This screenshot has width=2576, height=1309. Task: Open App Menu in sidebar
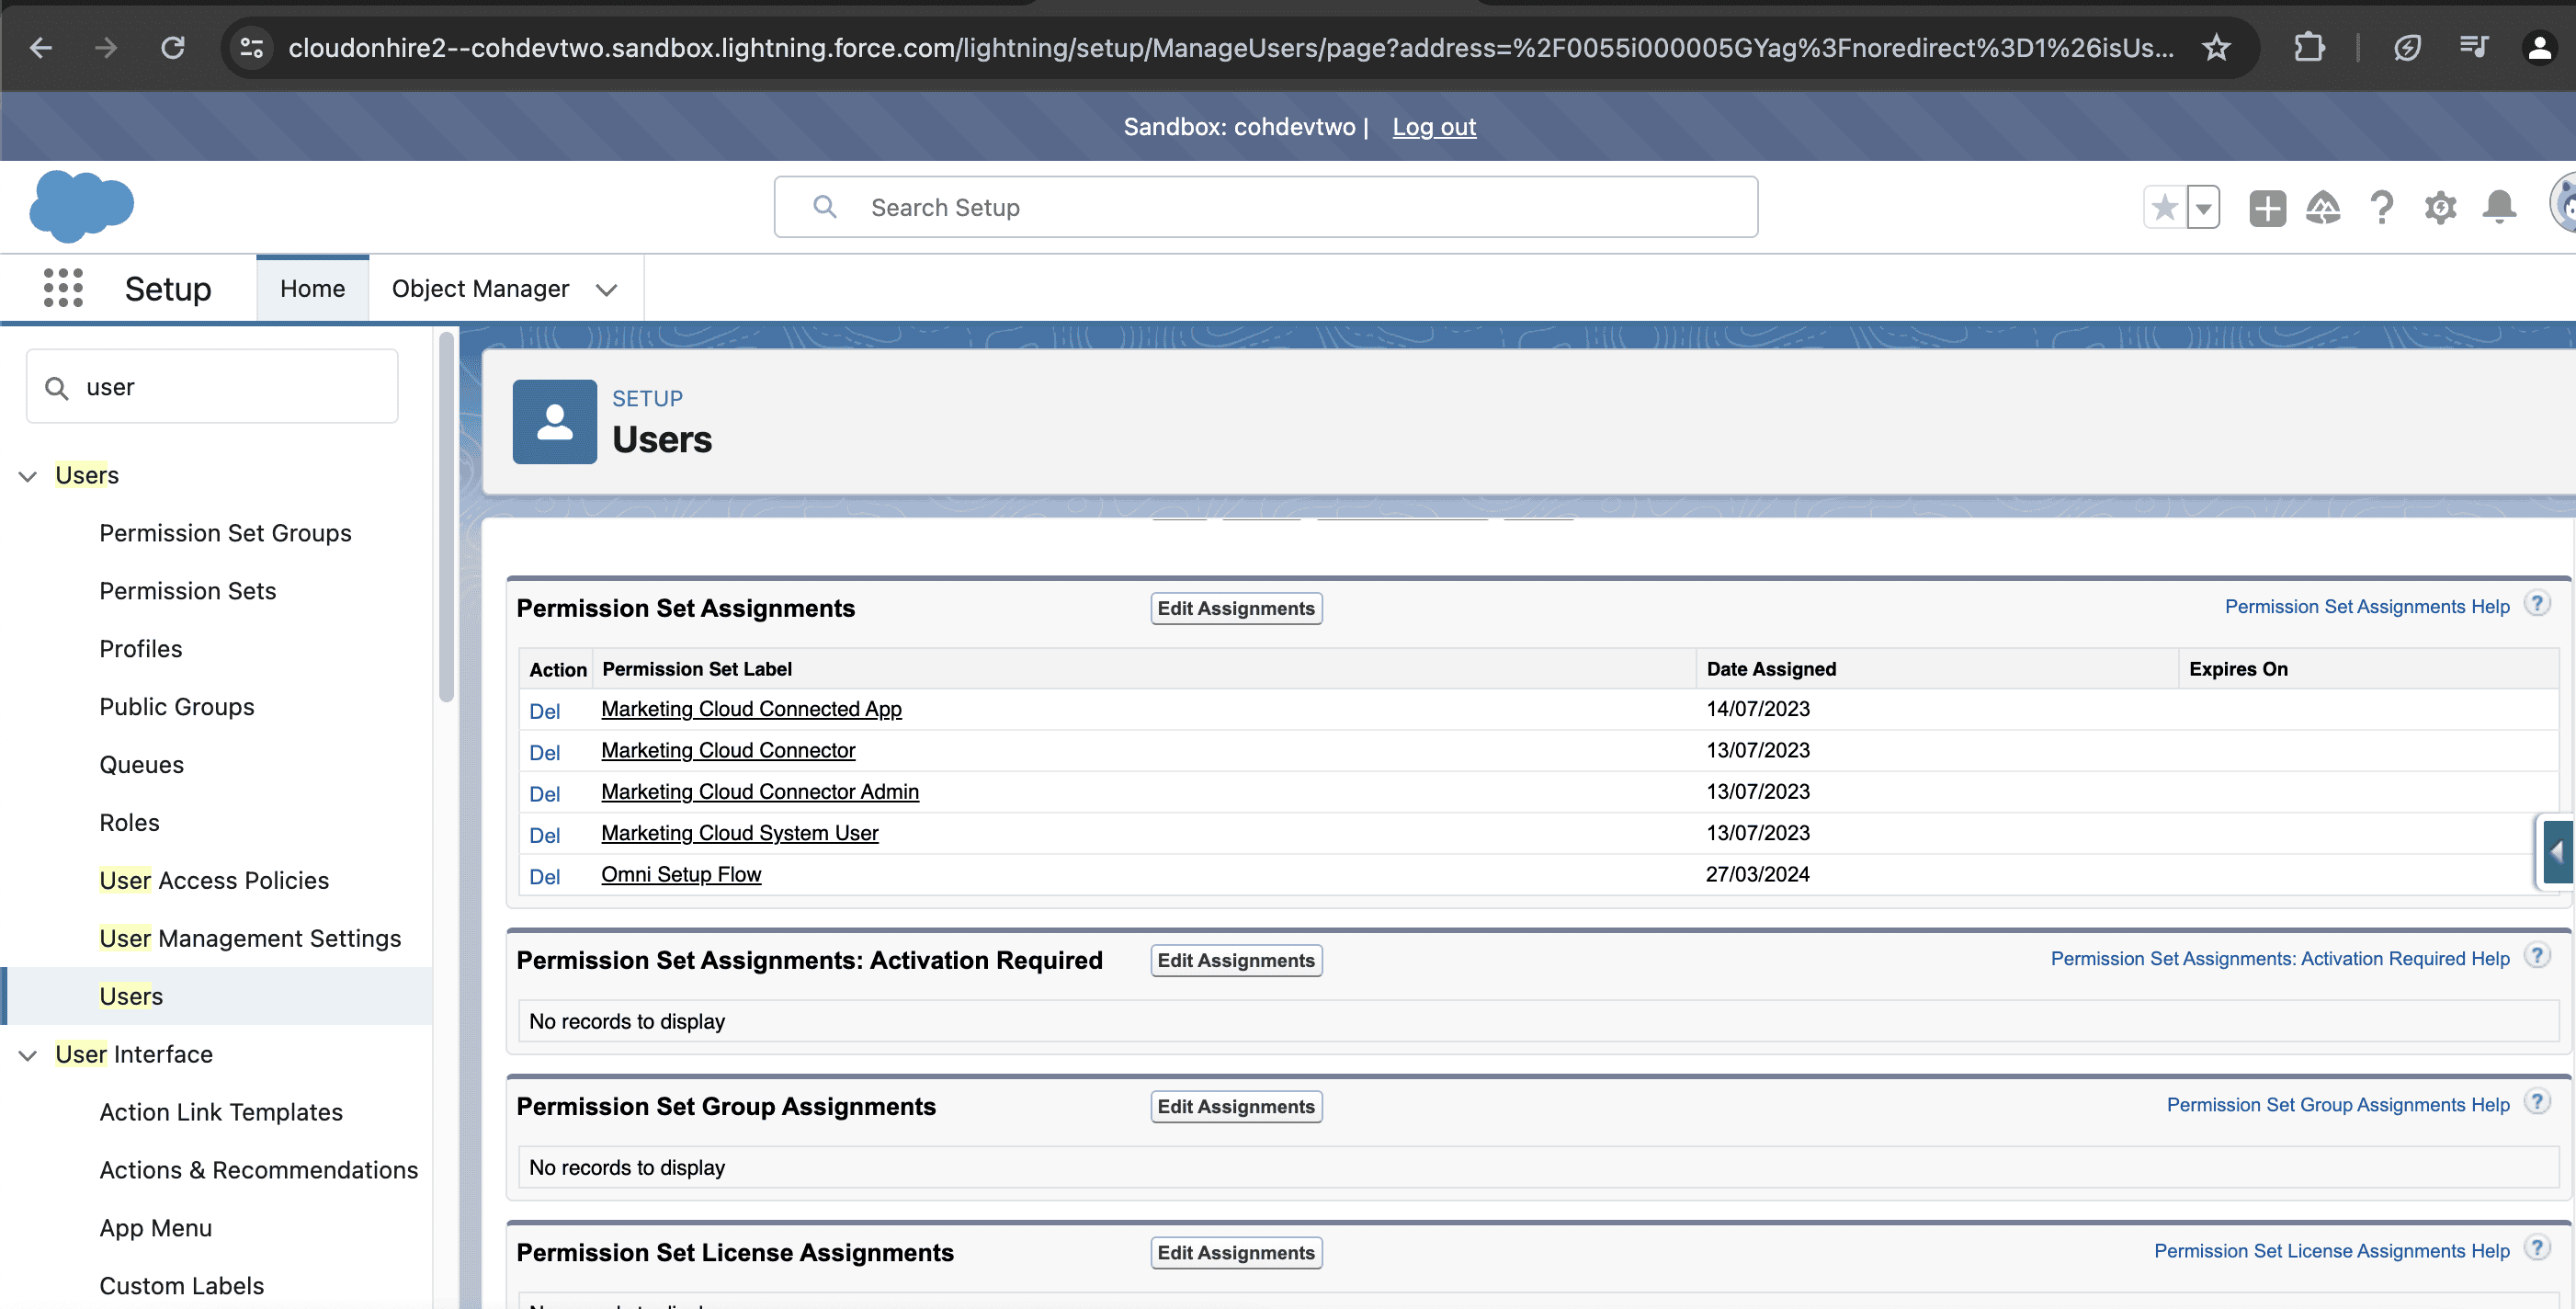pyautogui.click(x=155, y=1228)
